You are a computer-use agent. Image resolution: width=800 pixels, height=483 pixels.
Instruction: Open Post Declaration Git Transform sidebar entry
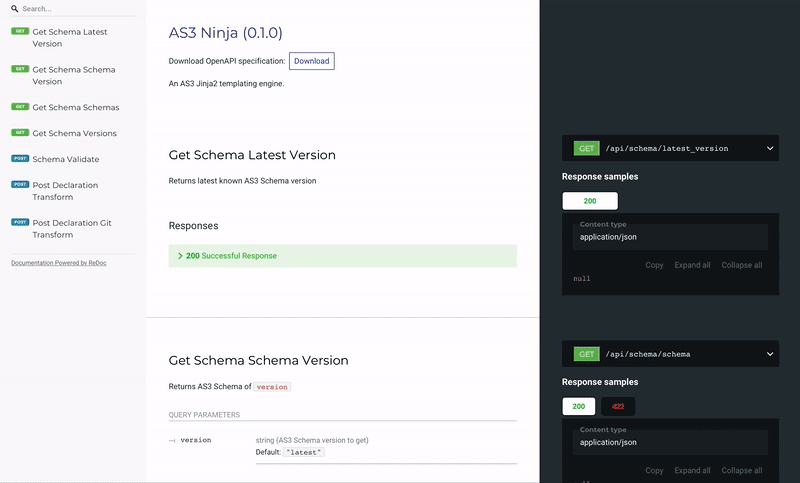[73, 228]
